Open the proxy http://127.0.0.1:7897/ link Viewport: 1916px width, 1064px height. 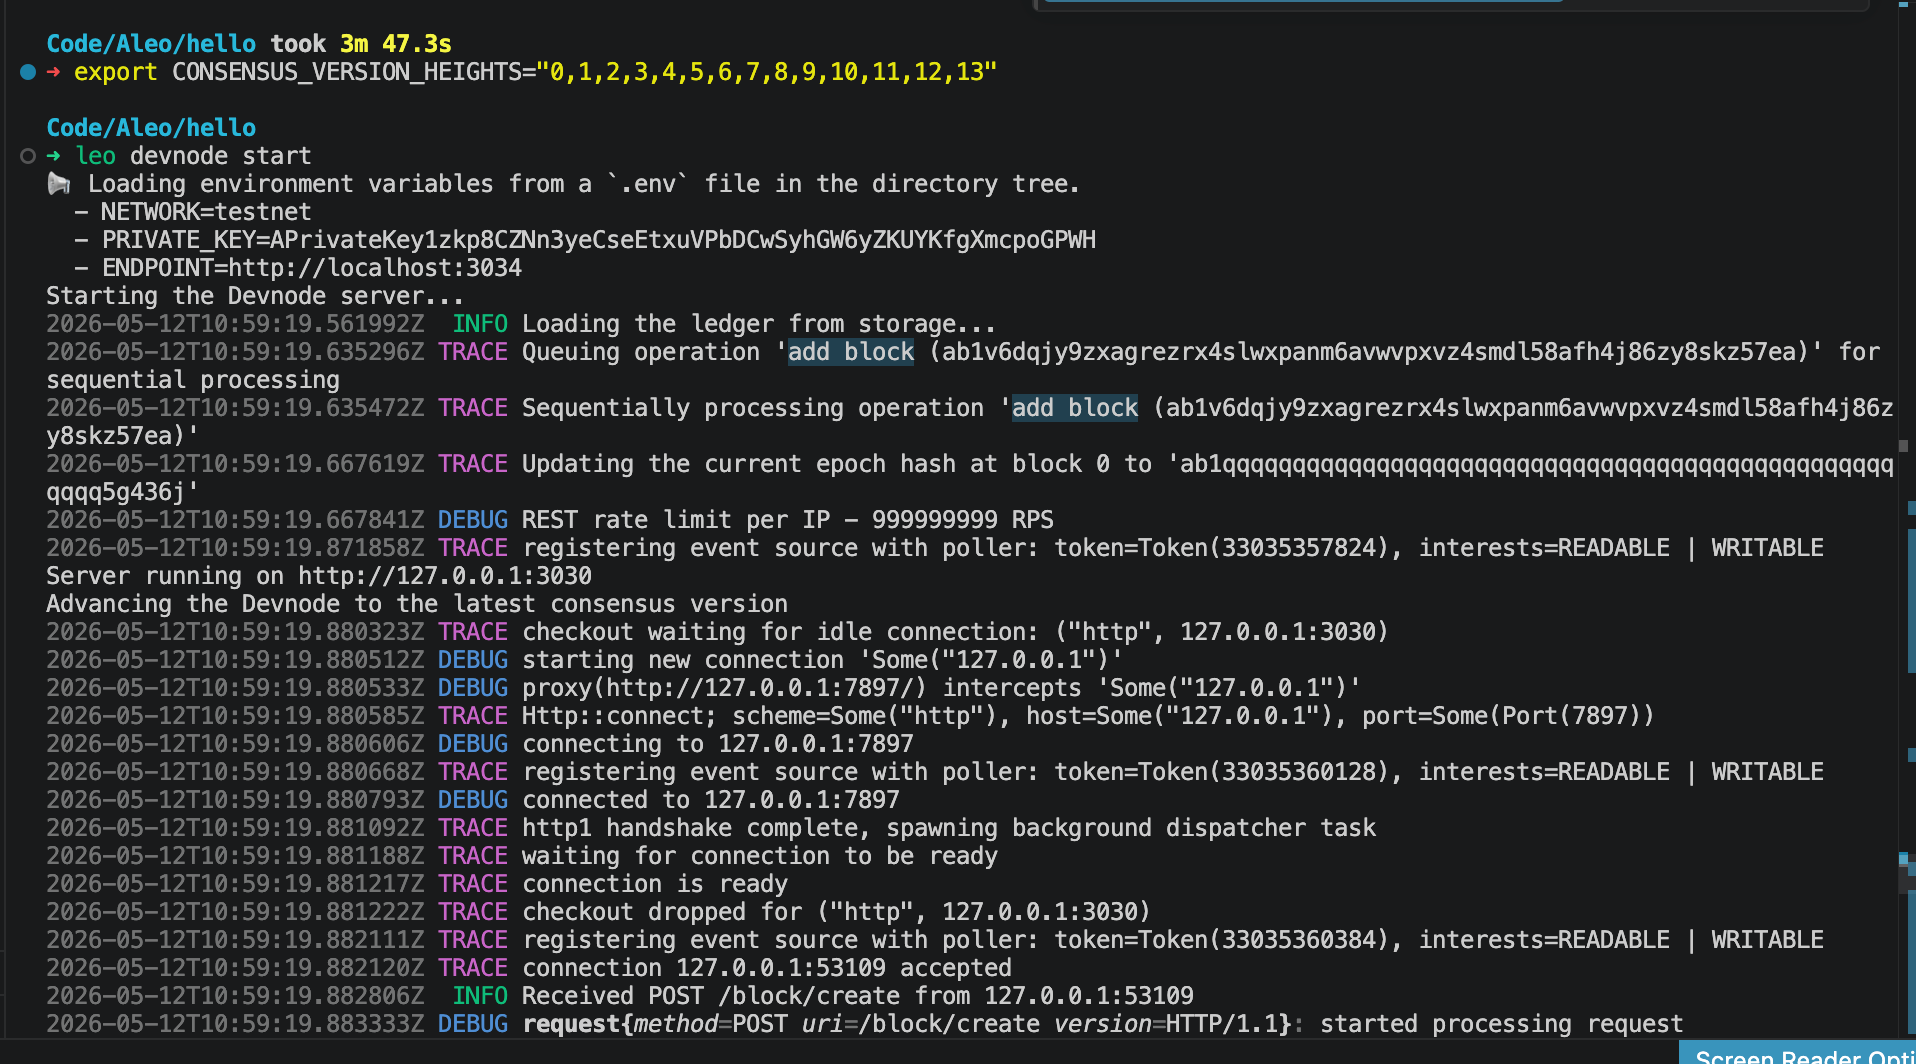[x=760, y=688]
